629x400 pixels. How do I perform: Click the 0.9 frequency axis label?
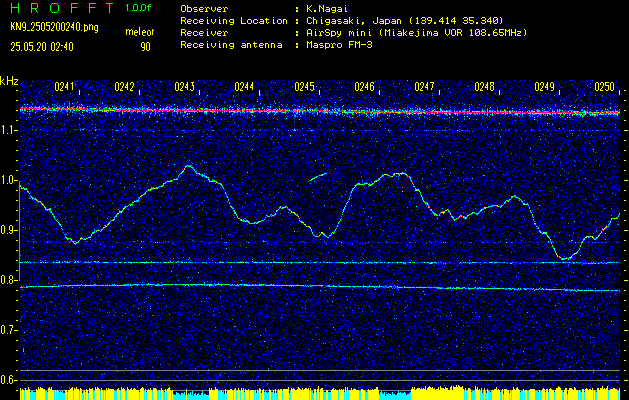pos(8,230)
